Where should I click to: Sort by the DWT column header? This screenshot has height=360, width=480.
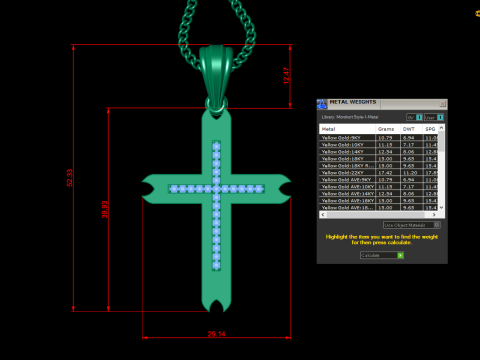pyautogui.click(x=411, y=129)
